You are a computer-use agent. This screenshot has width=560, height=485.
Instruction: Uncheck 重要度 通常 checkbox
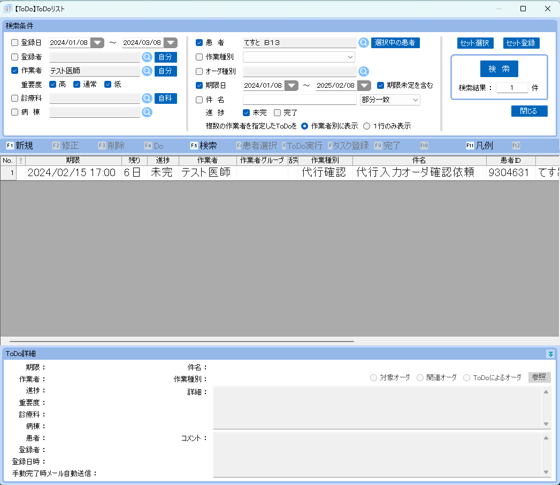coord(76,84)
